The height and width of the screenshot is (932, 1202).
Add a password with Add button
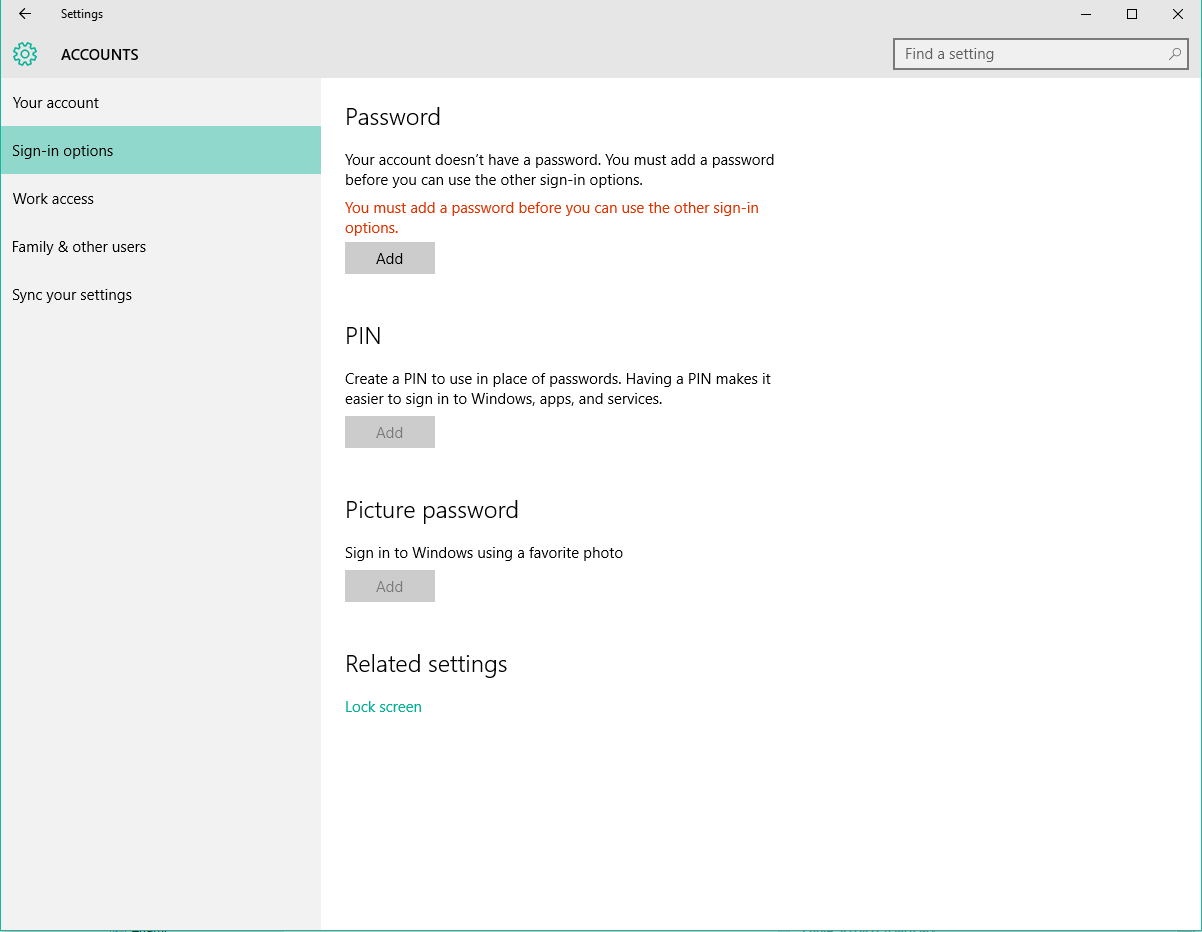click(390, 258)
